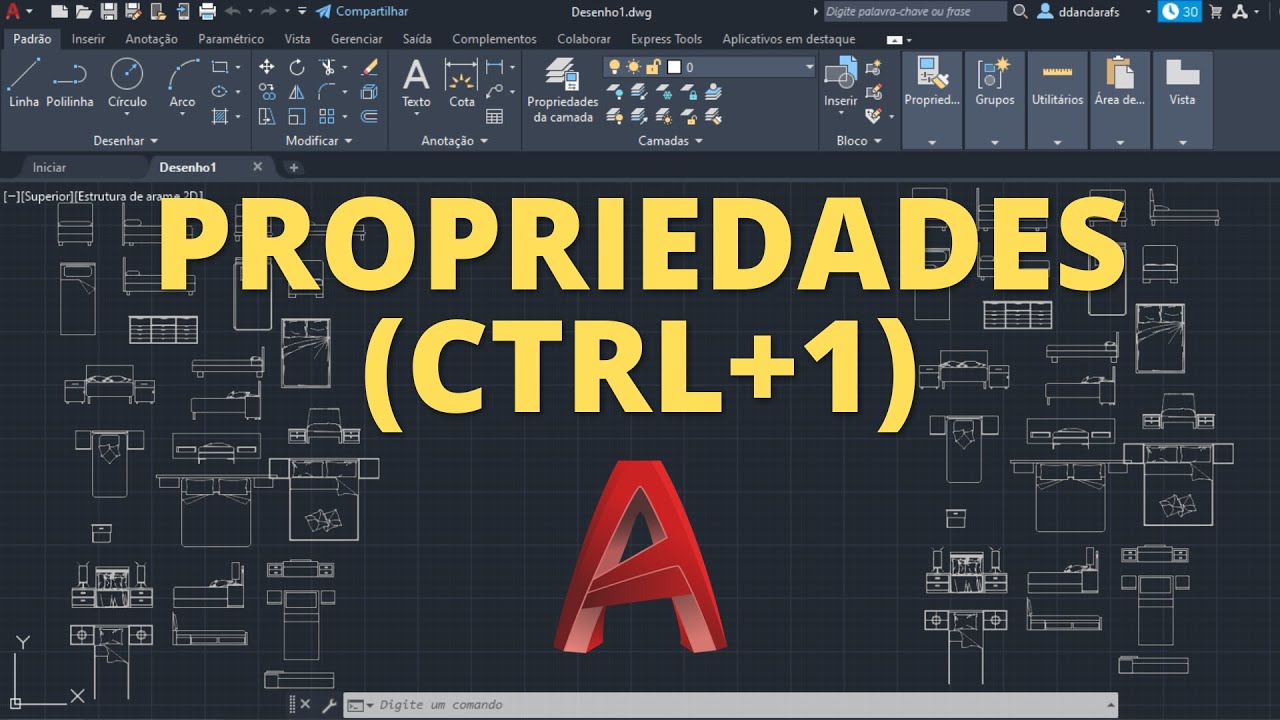
Task: Toggle layer freeze sun icon
Action: click(x=634, y=67)
